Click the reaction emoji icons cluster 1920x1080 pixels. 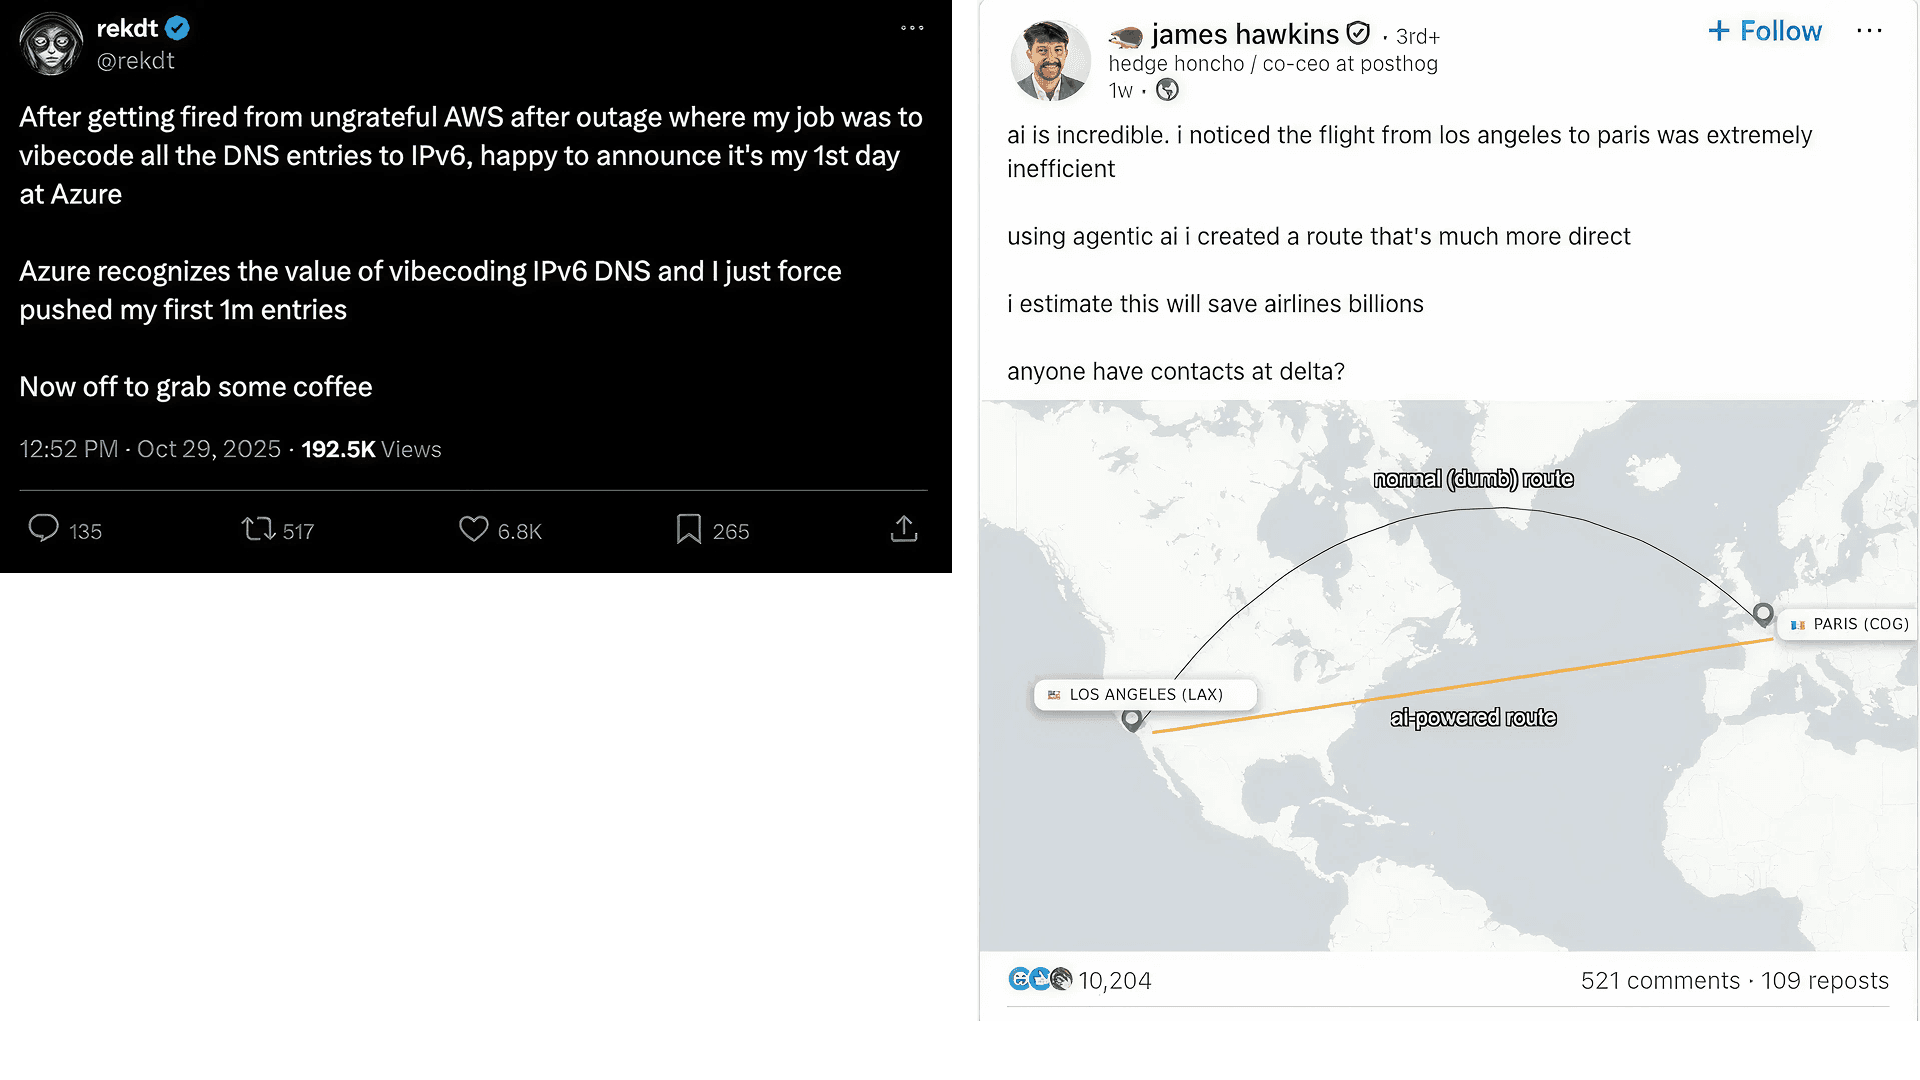click(1040, 980)
